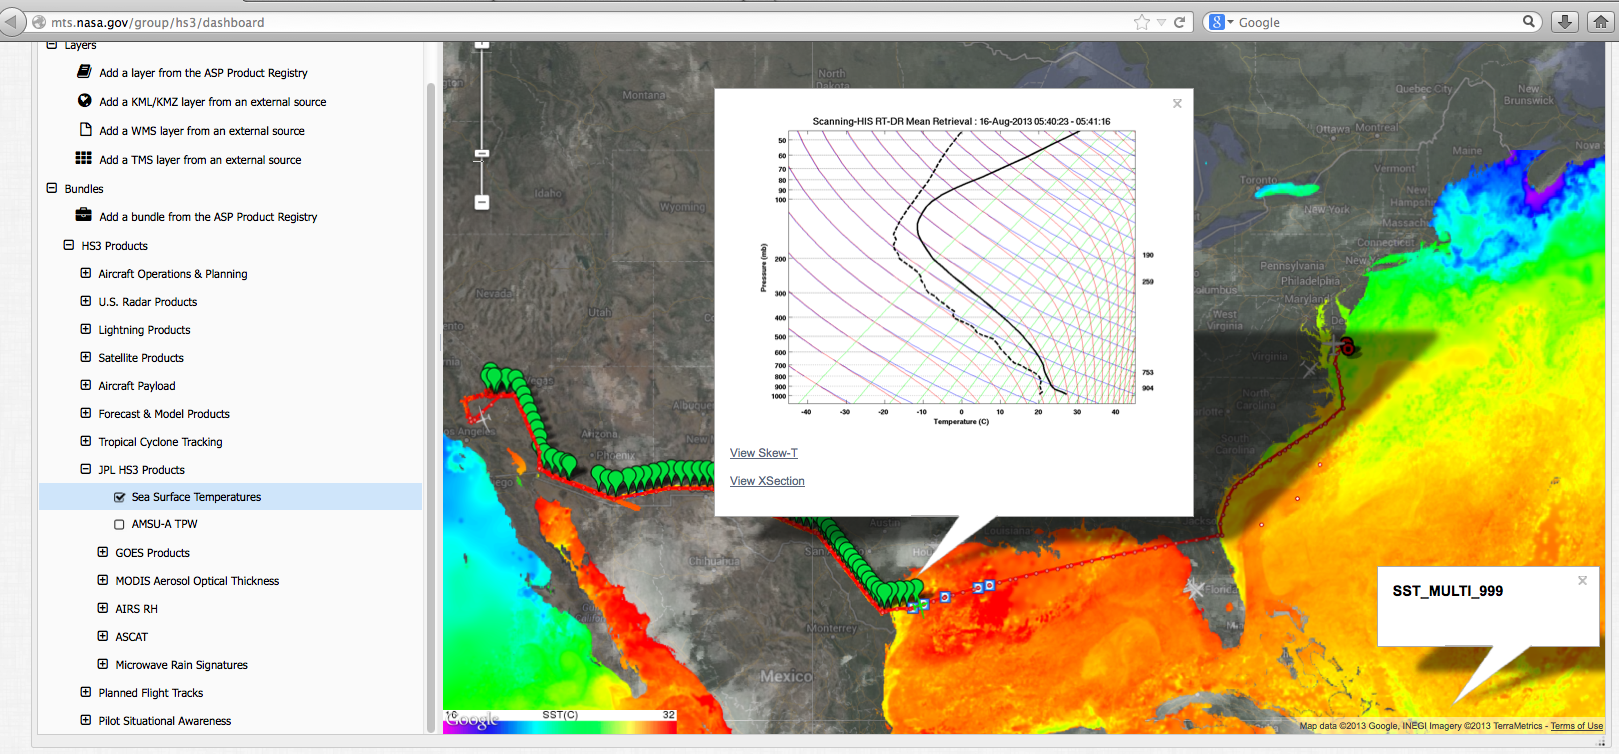Click the bundle briefcase icon
1619x754 pixels.
84,215
